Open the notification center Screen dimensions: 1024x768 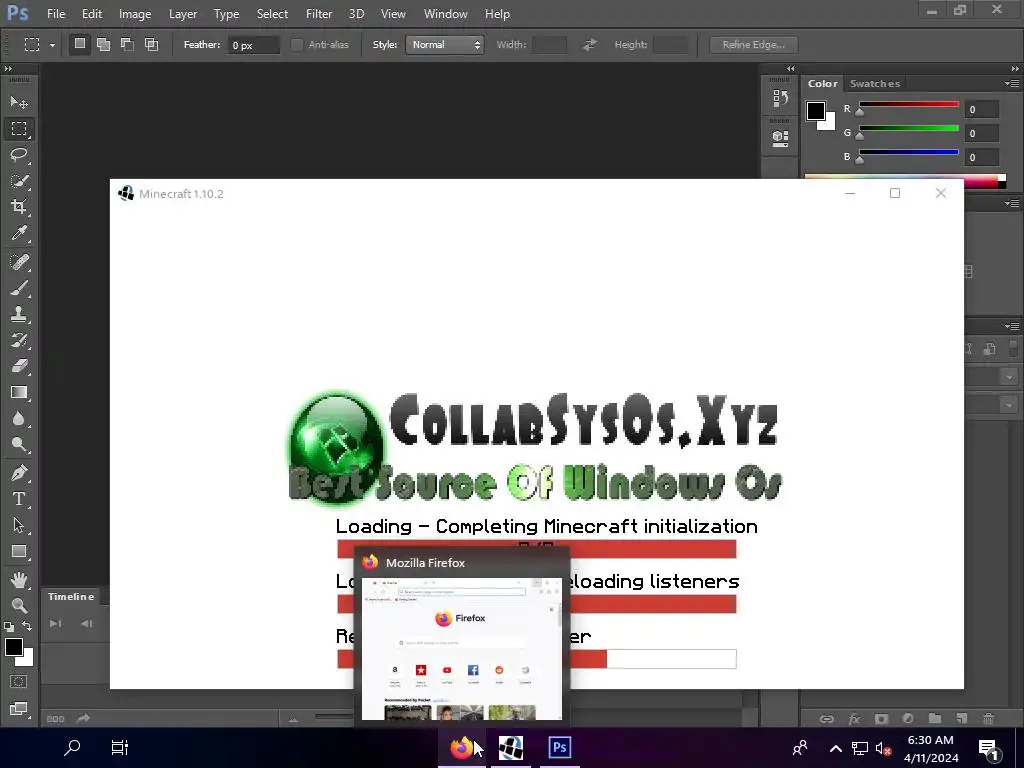pyautogui.click(x=989, y=748)
